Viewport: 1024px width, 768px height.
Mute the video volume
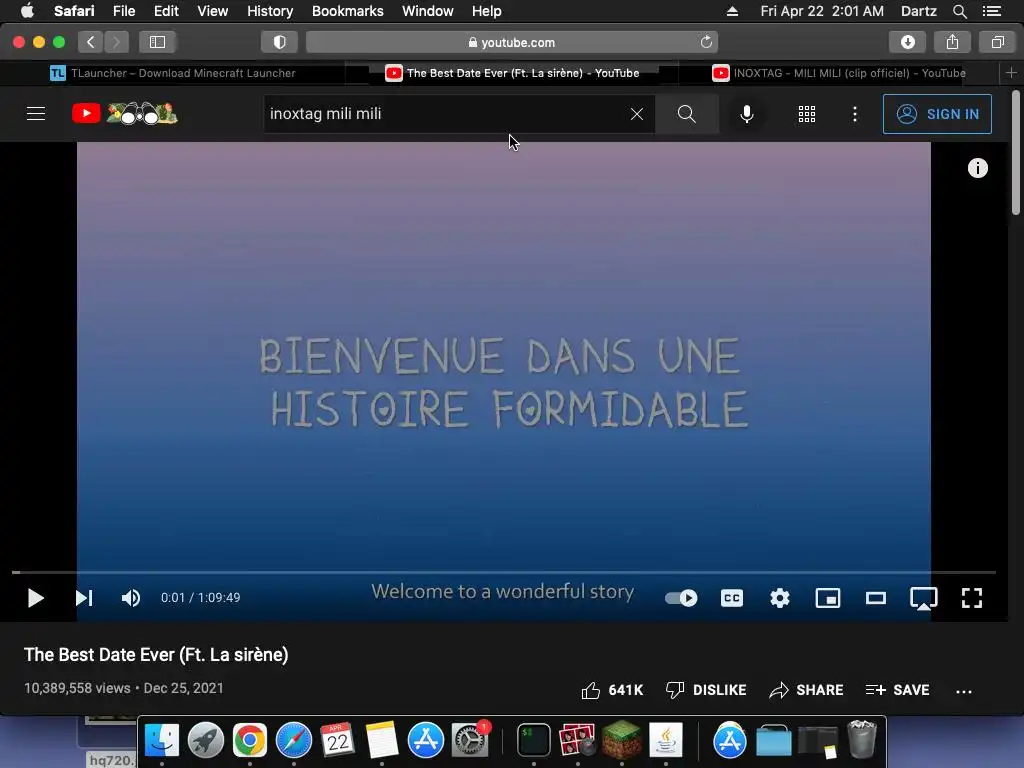[x=131, y=598]
